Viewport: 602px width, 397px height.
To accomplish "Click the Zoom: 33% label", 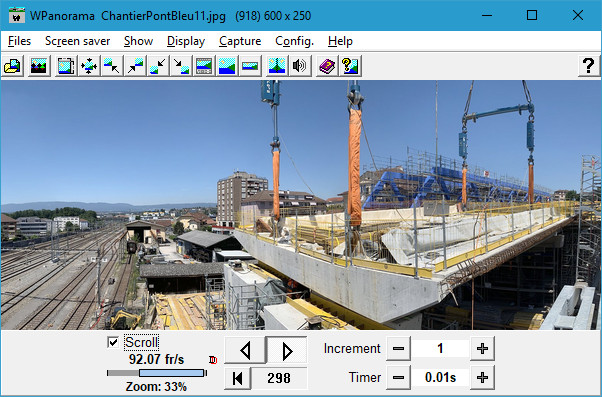I will point(156,386).
